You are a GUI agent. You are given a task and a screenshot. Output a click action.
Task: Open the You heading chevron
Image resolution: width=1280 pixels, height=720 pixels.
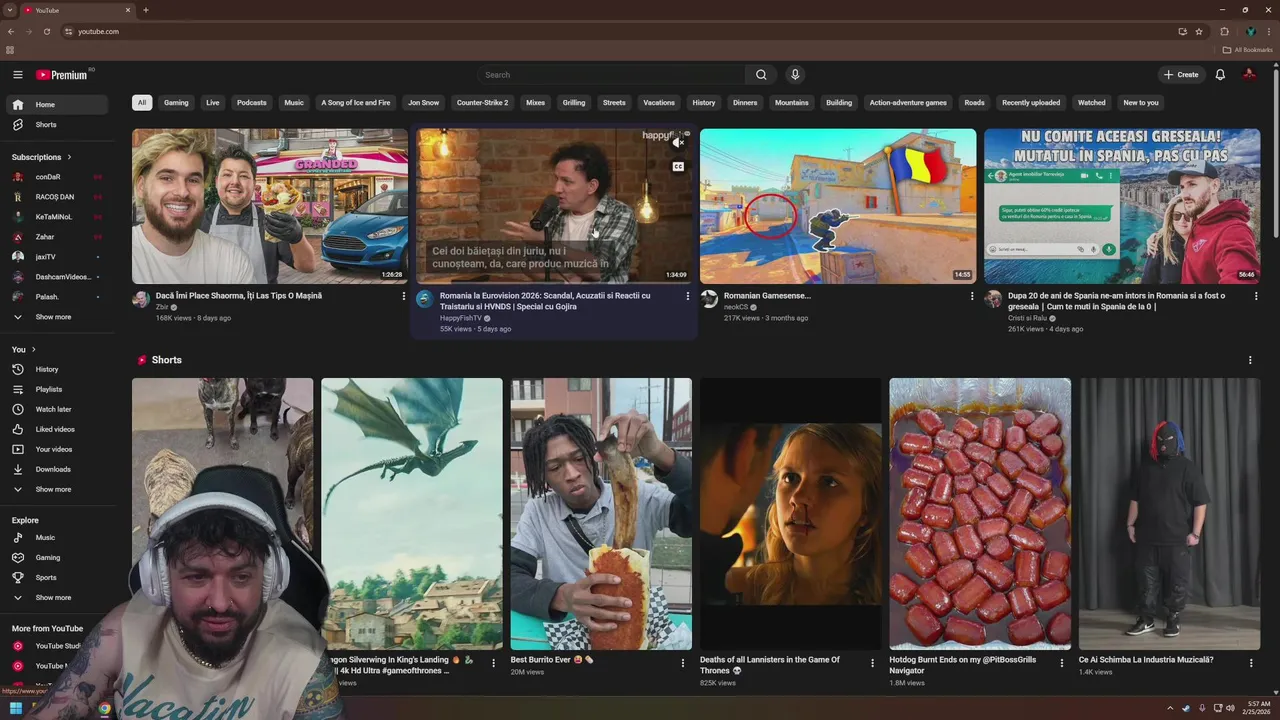coord(33,350)
